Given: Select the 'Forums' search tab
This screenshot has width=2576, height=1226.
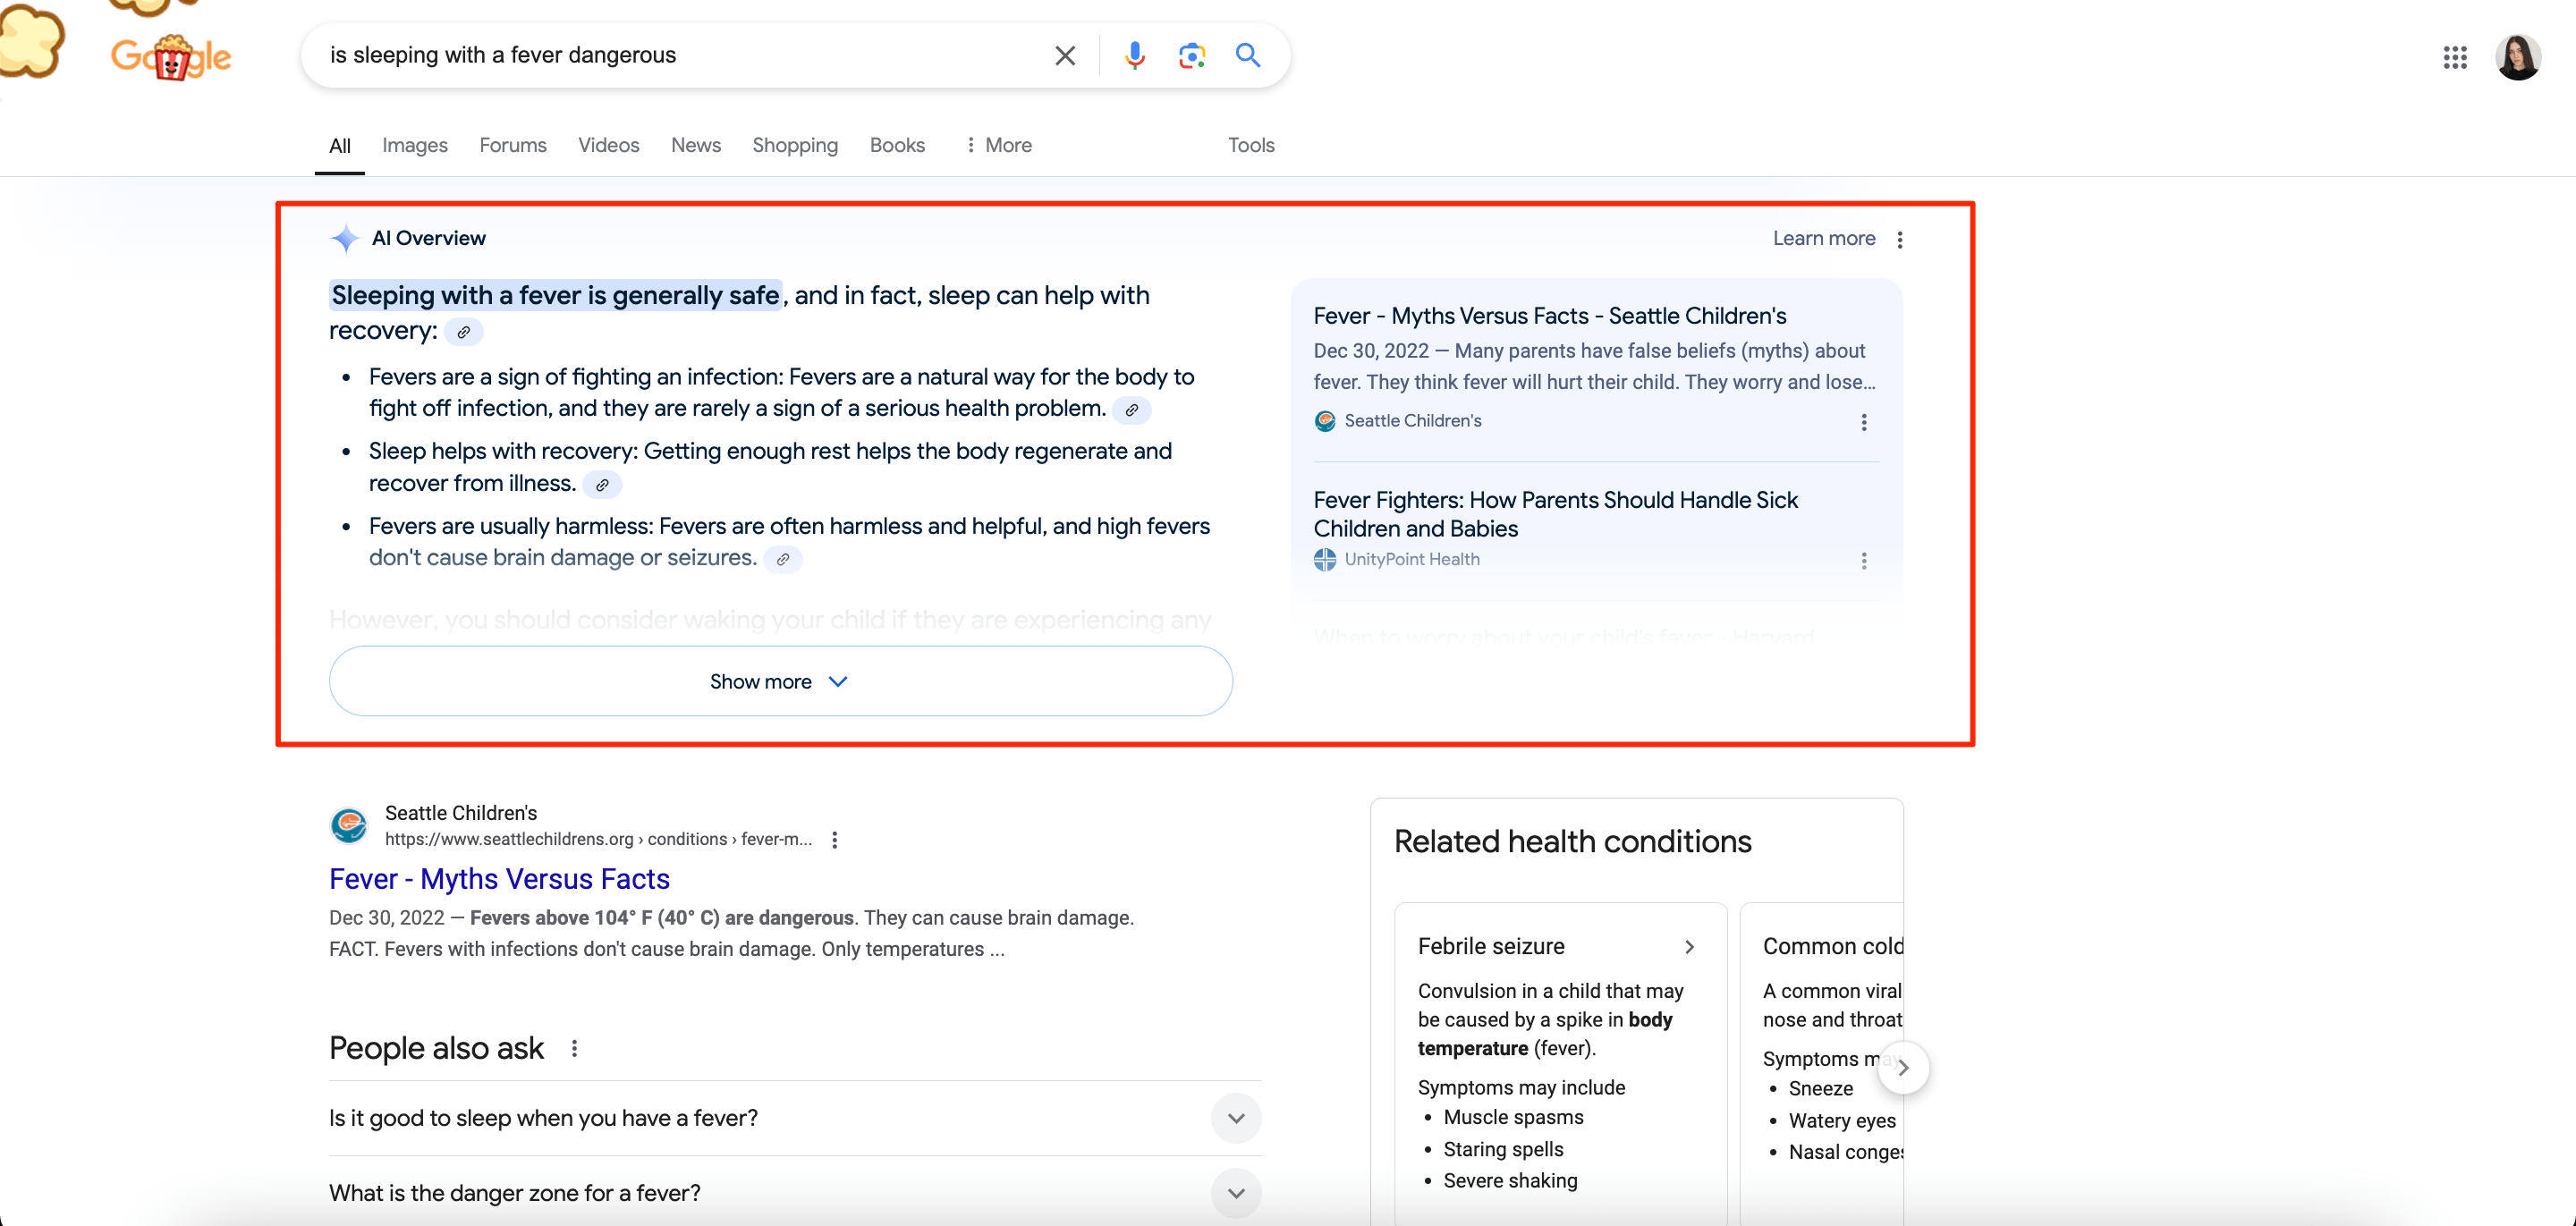Looking at the screenshot, I should 511,145.
